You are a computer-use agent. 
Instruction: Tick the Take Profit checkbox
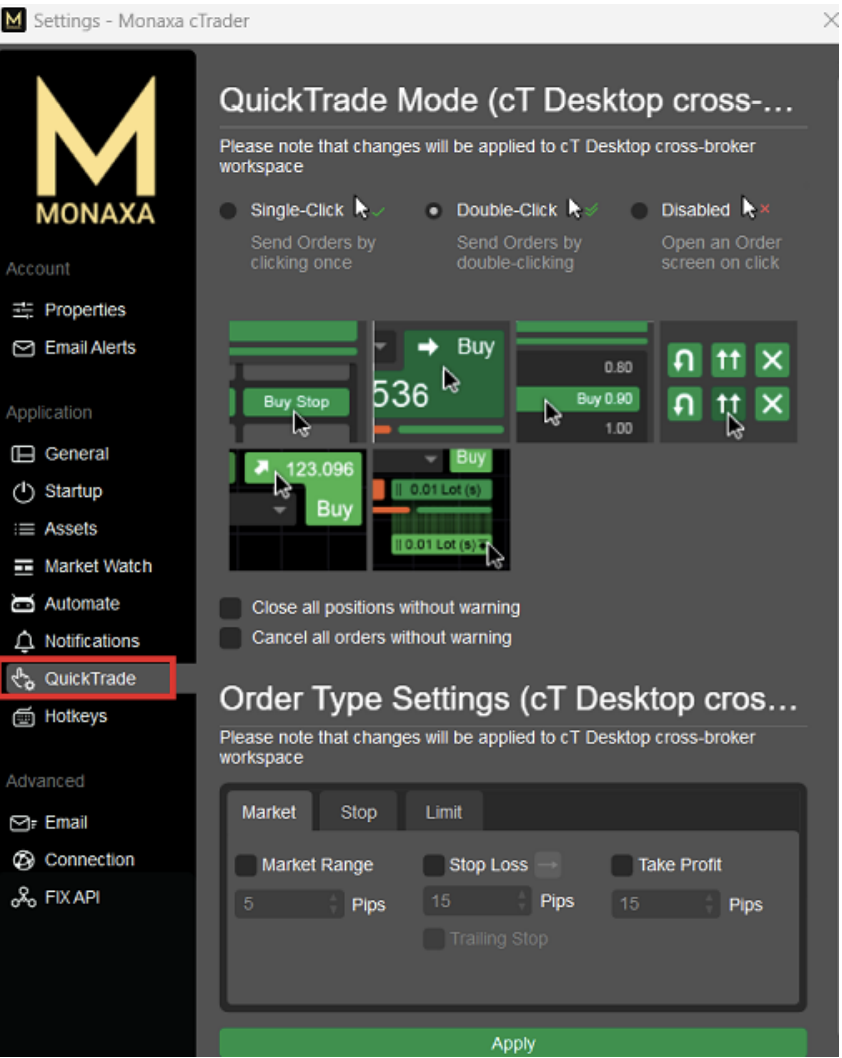point(622,865)
